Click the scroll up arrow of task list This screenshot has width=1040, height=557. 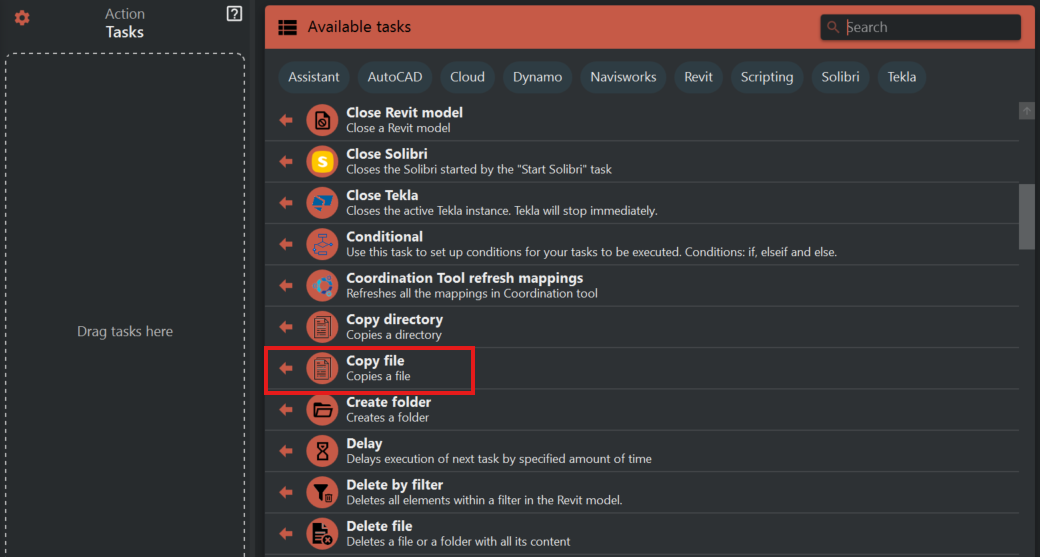1026,111
